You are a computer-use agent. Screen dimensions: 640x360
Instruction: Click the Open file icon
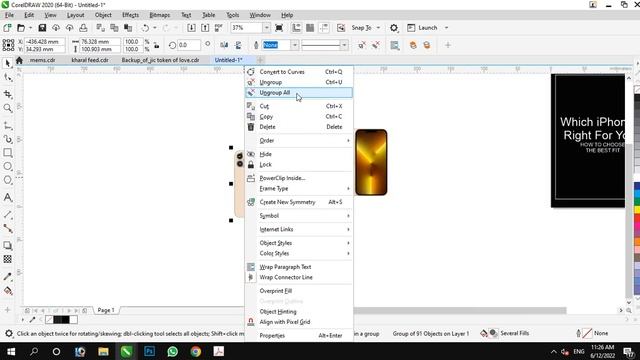click(x=21, y=28)
